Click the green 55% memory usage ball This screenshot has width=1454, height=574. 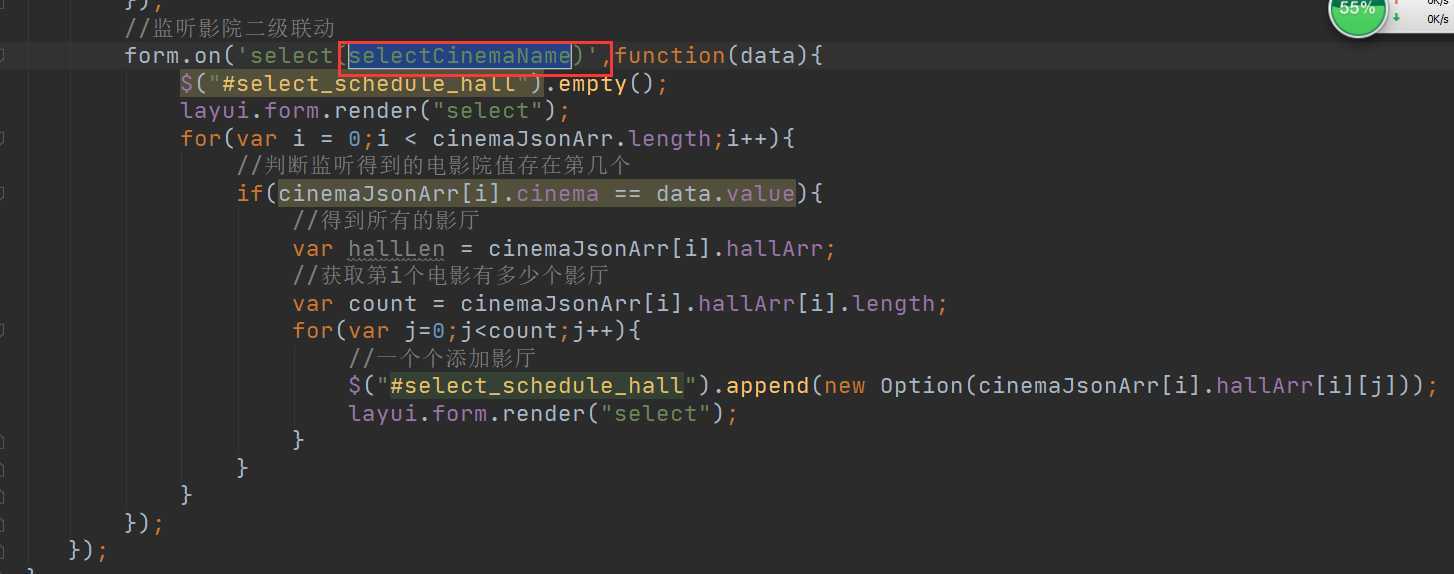1358,12
